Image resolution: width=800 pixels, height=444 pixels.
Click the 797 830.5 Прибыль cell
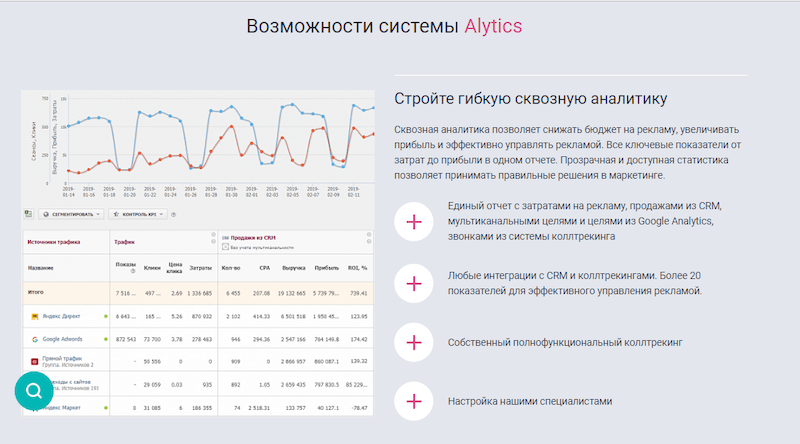click(x=327, y=385)
